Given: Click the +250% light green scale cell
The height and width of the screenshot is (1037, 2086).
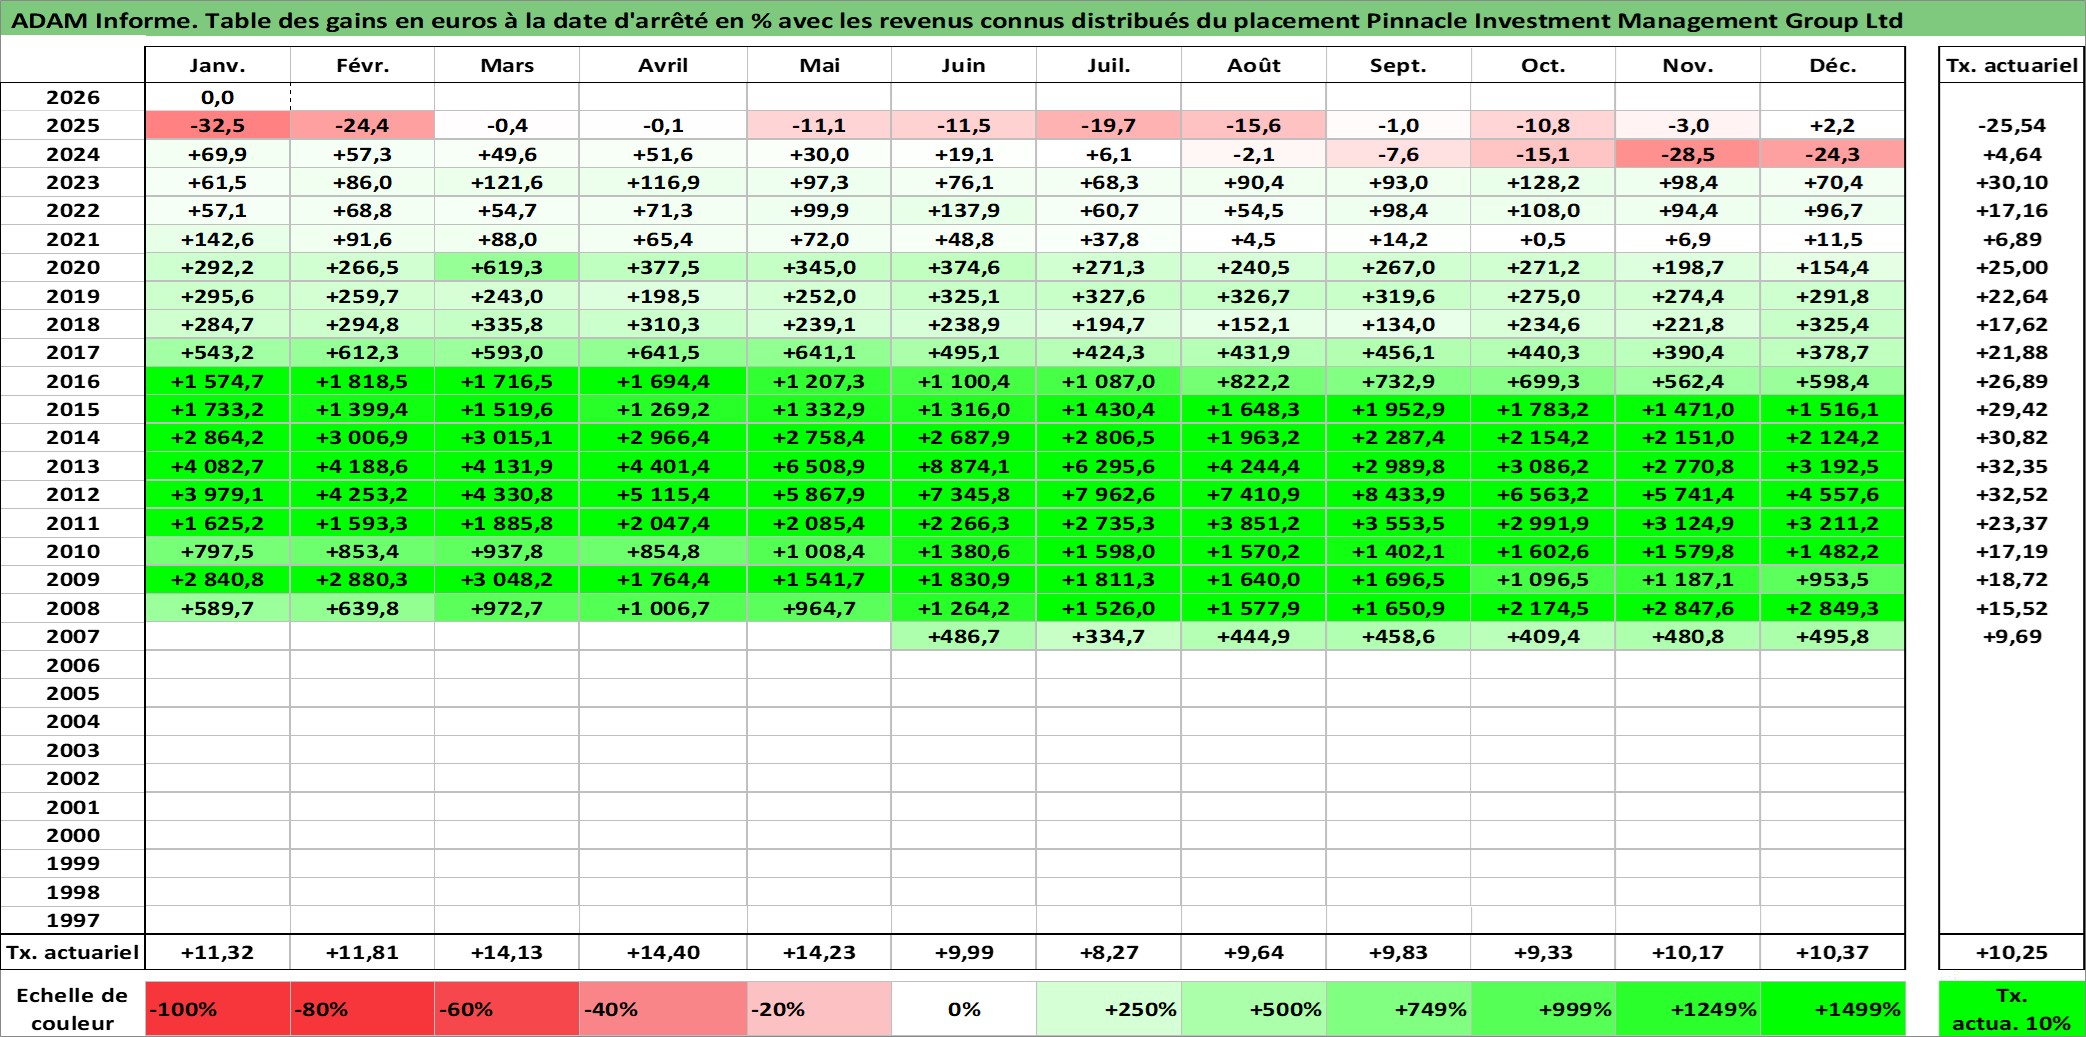Looking at the screenshot, I should point(1108,1009).
